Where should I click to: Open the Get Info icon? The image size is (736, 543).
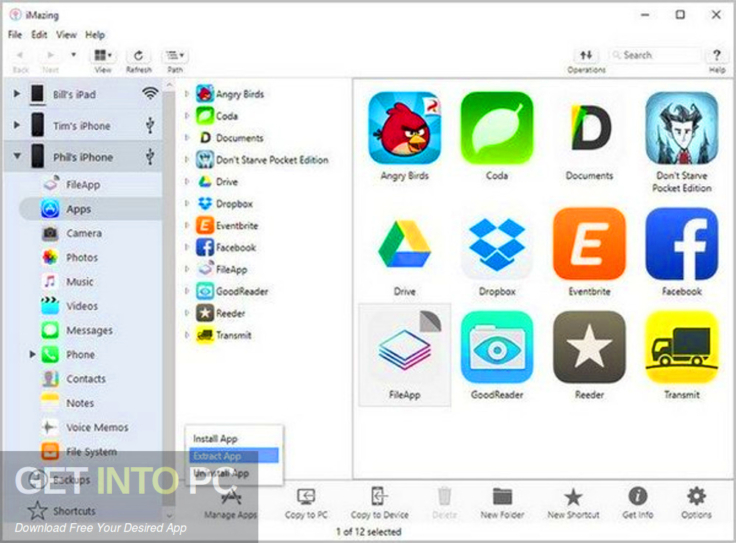tap(637, 496)
